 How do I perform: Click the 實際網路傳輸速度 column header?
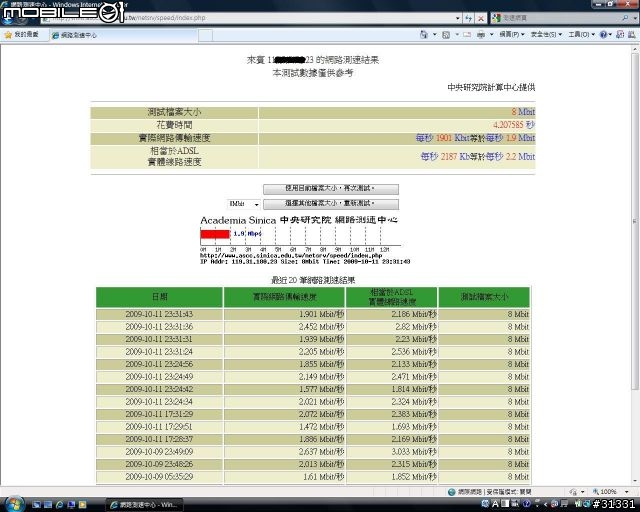click(x=284, y=297)
